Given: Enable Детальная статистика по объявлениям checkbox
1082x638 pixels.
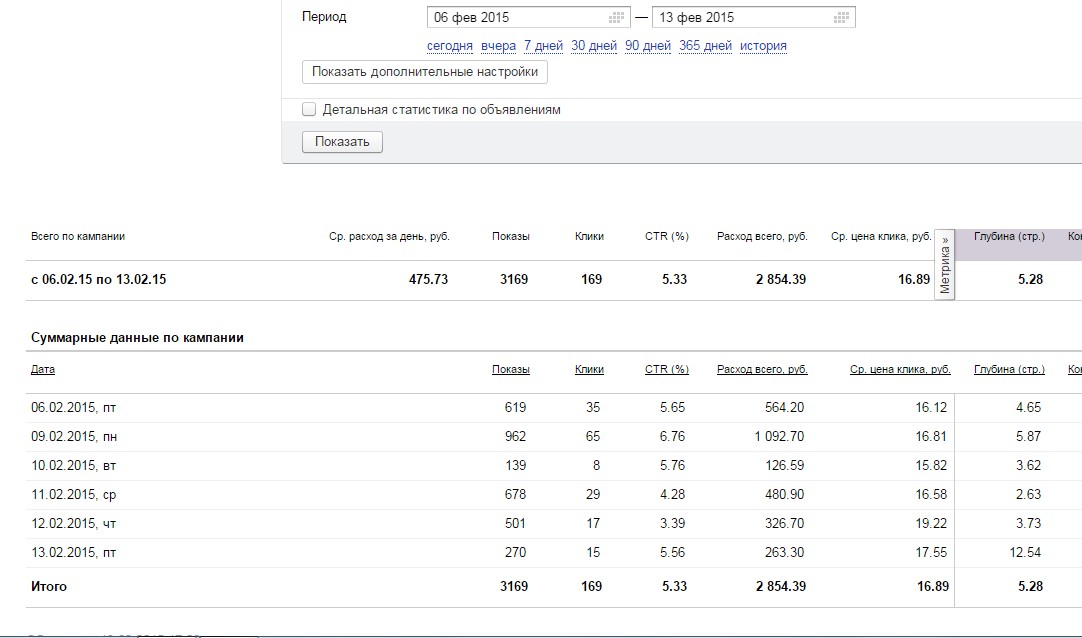Looking at the screenshot, I should [310, 109].
